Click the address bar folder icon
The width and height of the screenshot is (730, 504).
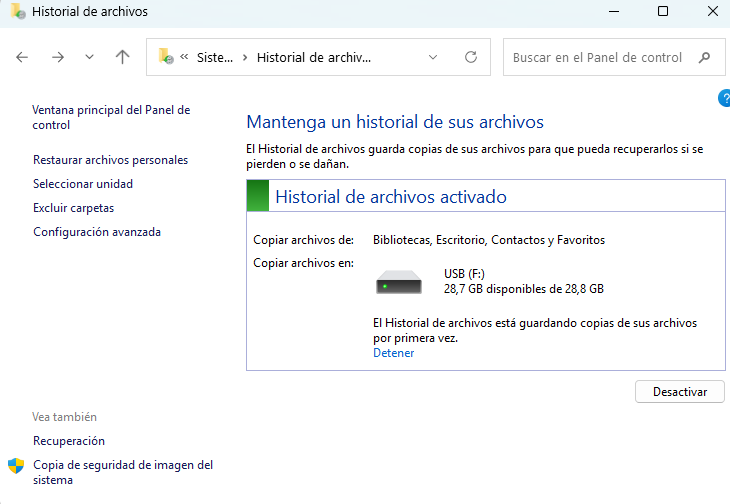click(166, 56)
